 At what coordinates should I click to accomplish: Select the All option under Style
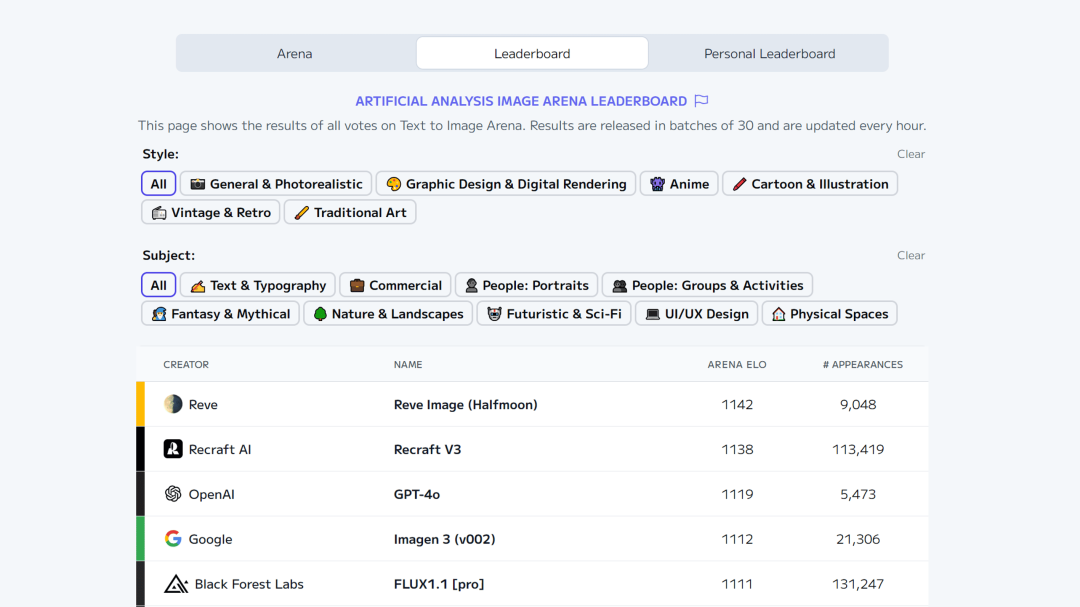[158, 184]
